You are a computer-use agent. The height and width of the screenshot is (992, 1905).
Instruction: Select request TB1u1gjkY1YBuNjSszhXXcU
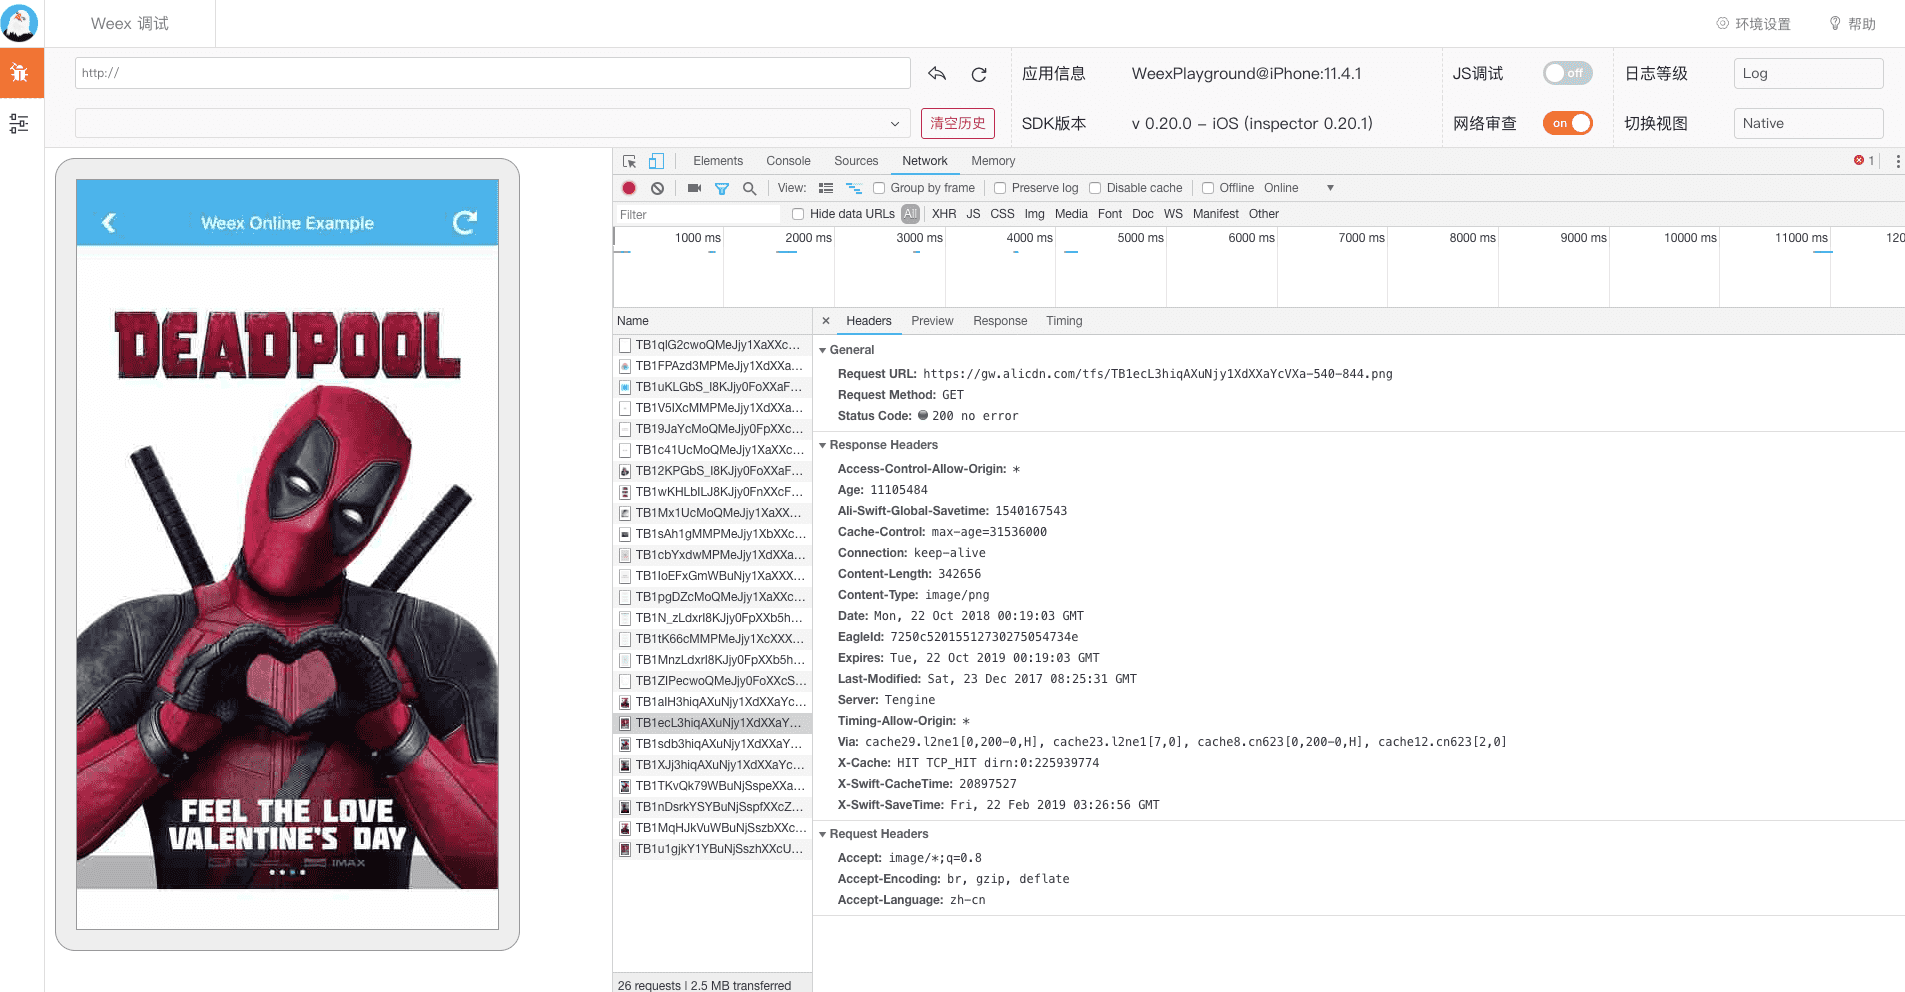tap(712, 849)
